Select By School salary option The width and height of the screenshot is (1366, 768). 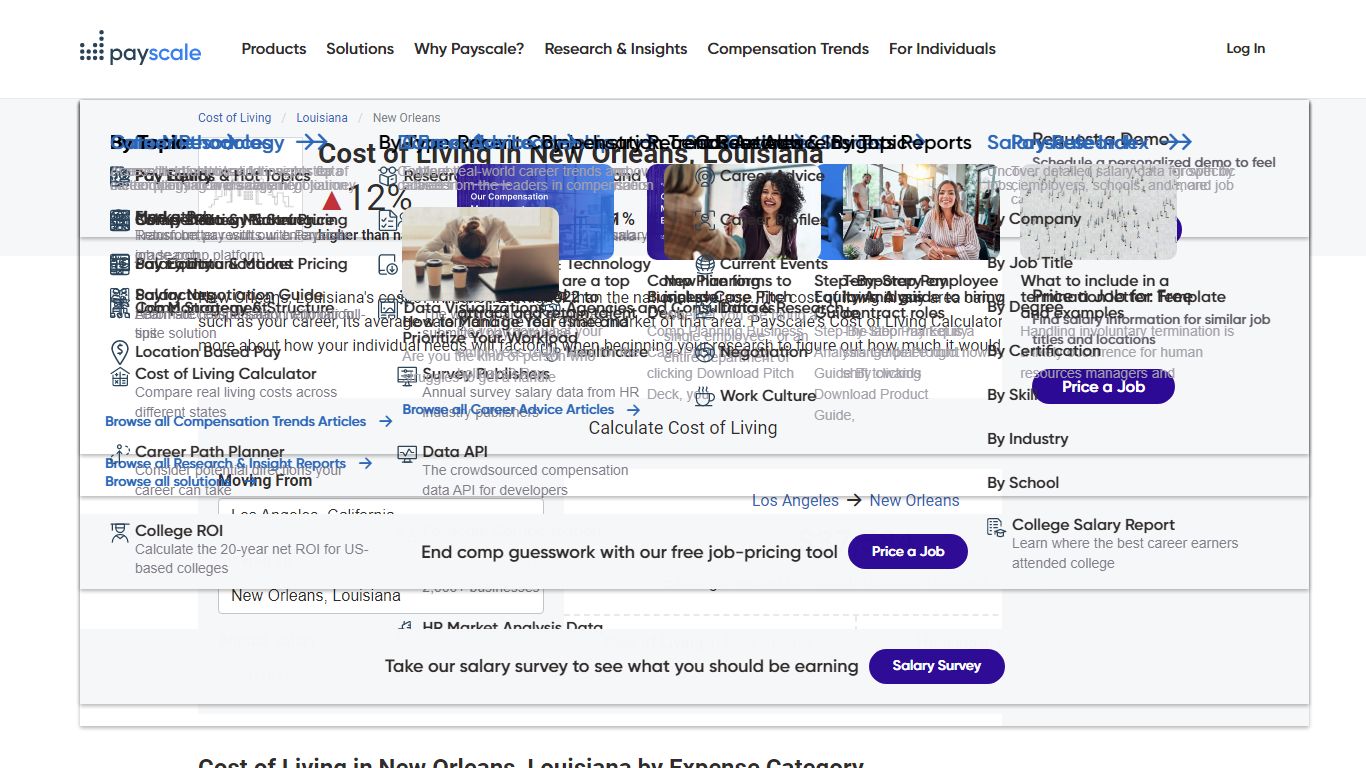pos(1023,483)
